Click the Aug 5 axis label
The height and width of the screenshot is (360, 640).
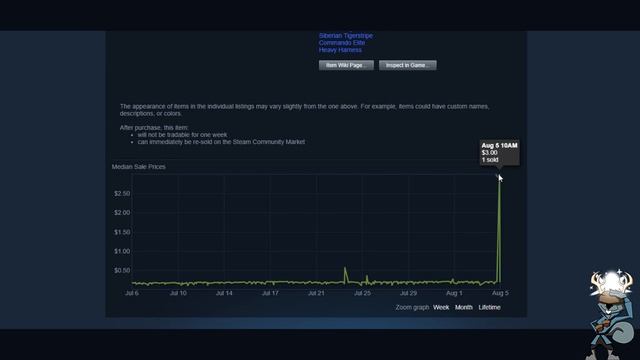pyautogui.click(x=500, y=293)
